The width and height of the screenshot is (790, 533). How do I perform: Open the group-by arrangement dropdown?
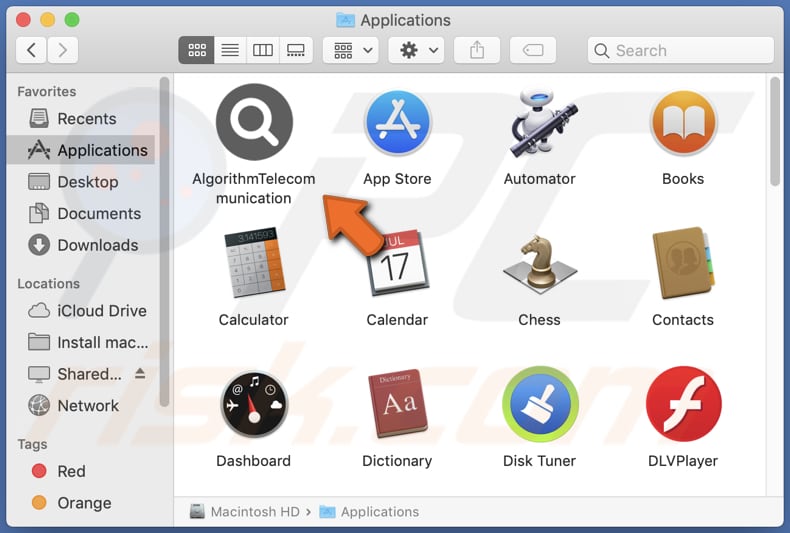point(351,50)
